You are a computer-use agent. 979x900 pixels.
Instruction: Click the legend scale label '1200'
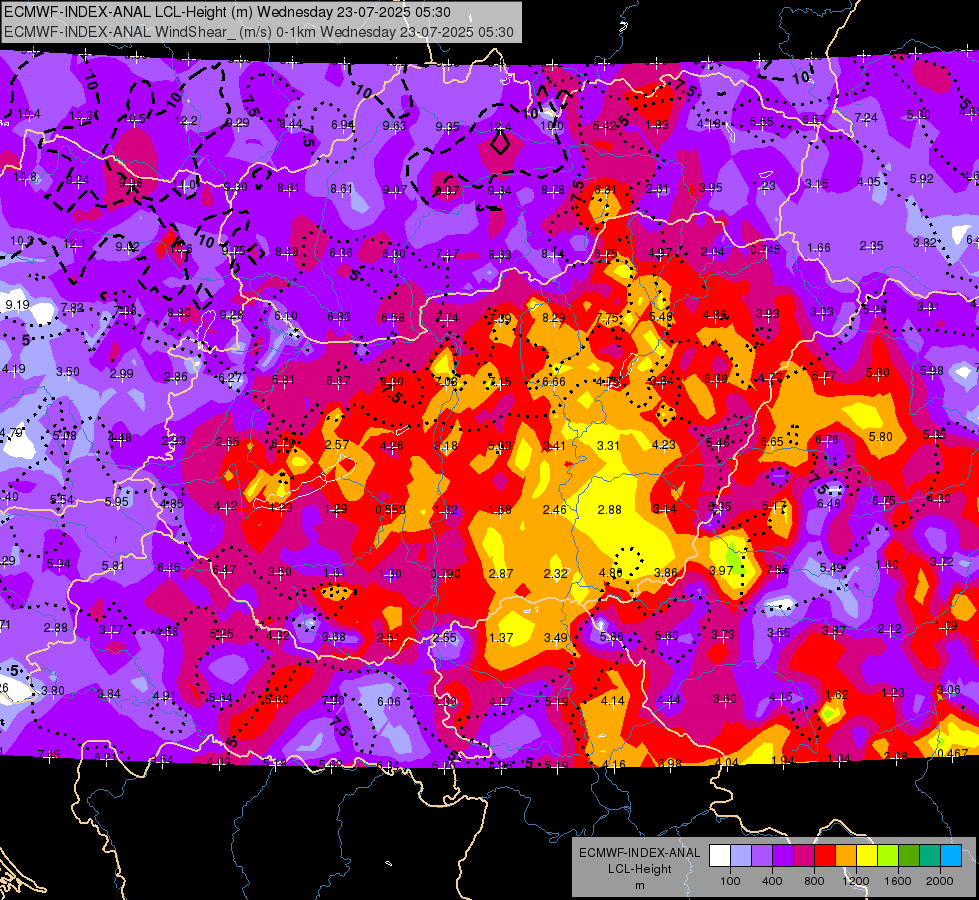tap(856, 881)
